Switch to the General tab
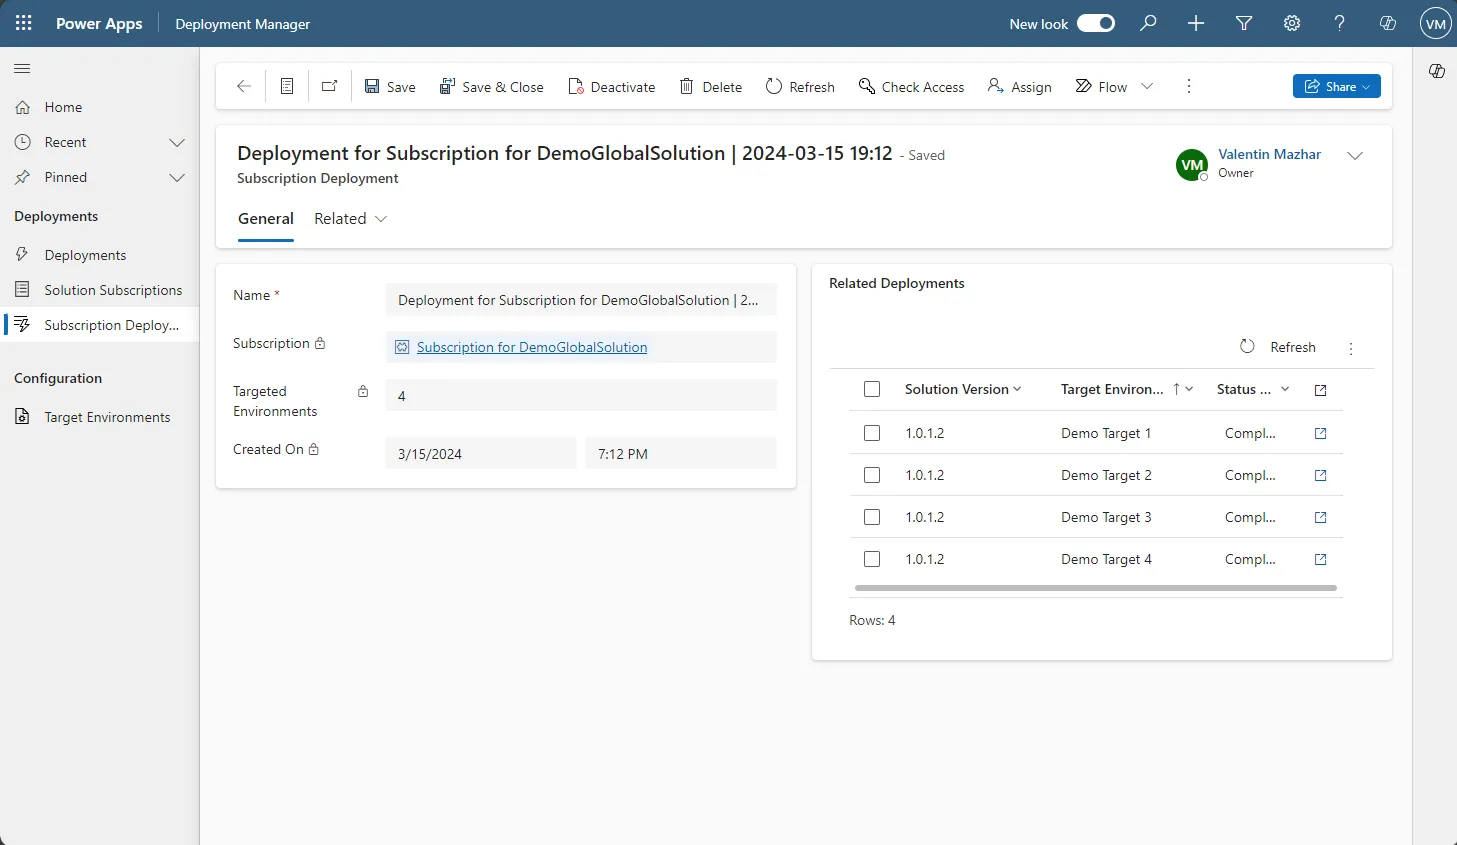Screen dimensions: 1457x845 [x=266, y=219]
